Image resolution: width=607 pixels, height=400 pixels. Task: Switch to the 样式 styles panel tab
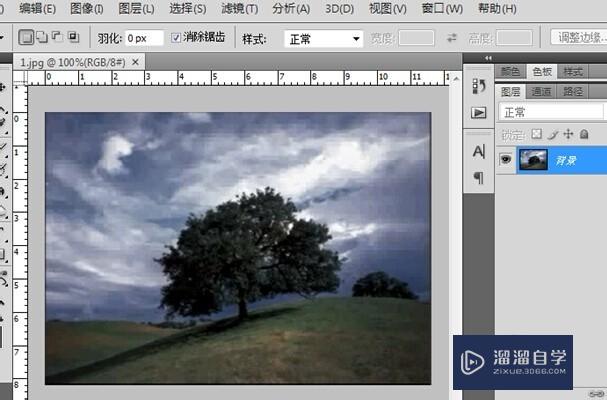pyautogui.click(x=573, y=72)
